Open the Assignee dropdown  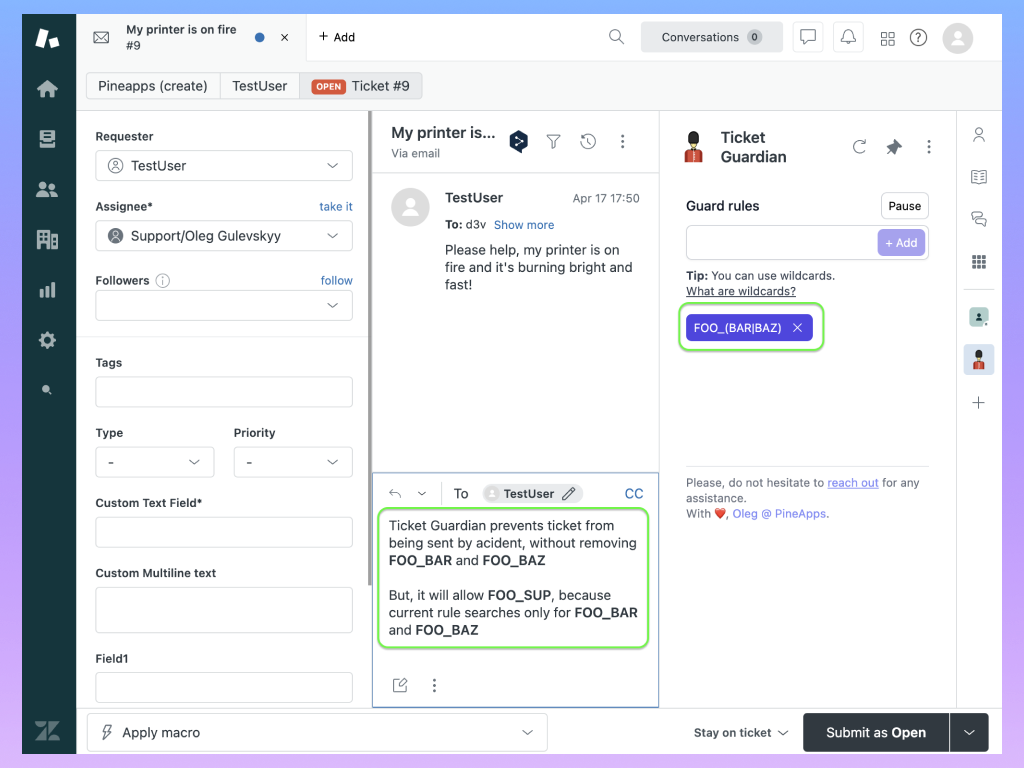(224, 236)
